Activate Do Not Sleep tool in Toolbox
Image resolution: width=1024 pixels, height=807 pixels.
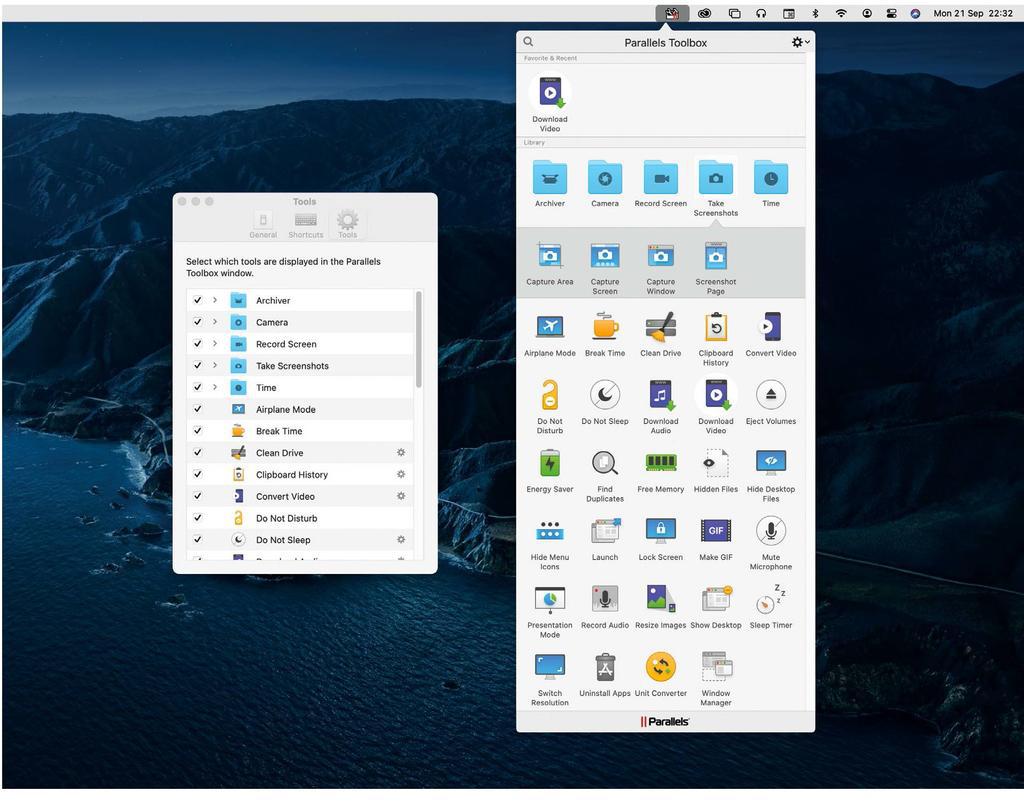pos(605,395)
